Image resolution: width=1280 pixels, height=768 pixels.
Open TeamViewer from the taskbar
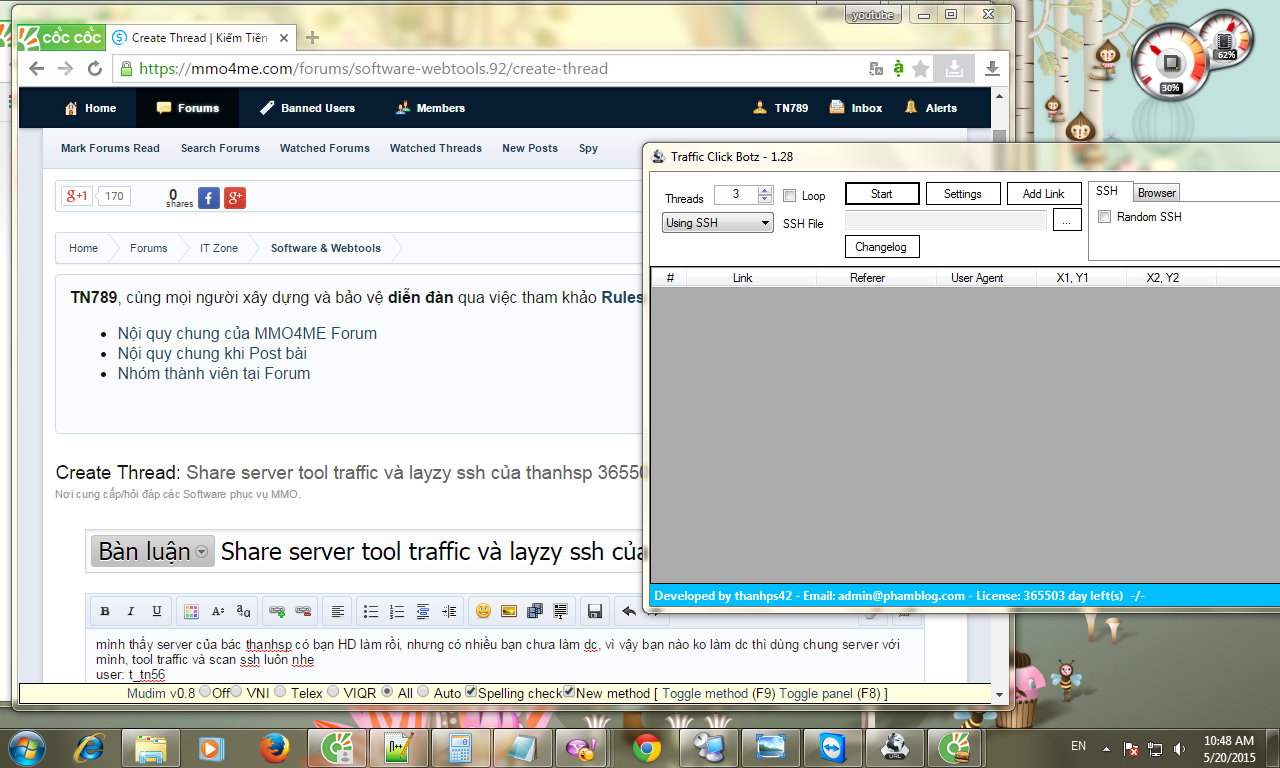(x=831, y=747)
